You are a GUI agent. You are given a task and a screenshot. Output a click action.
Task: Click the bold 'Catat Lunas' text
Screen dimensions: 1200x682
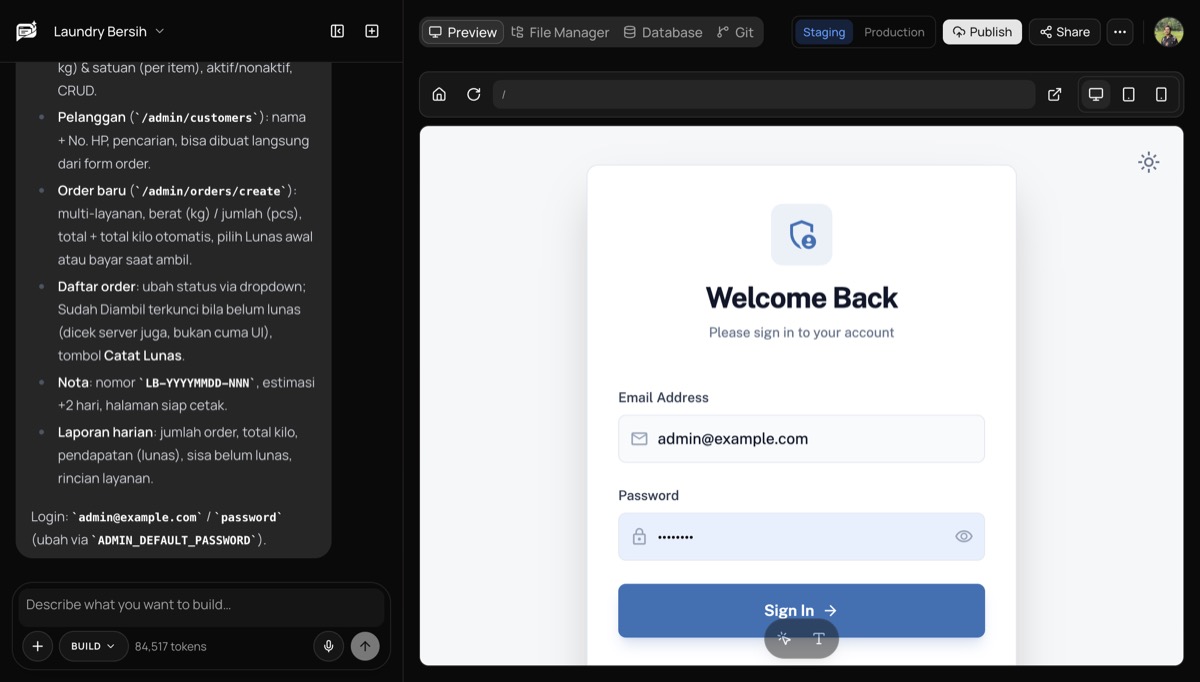(143, 356)
